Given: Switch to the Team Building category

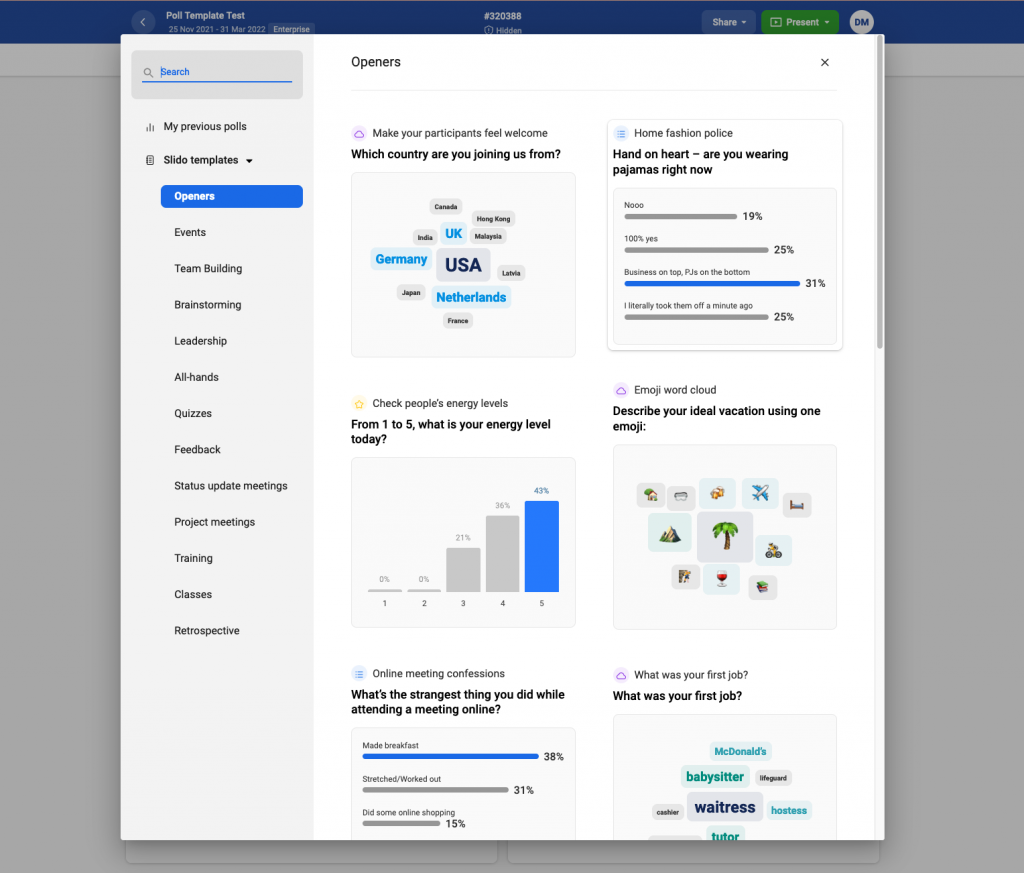Looking at the screenshot, I should click(x=207, y=268).
